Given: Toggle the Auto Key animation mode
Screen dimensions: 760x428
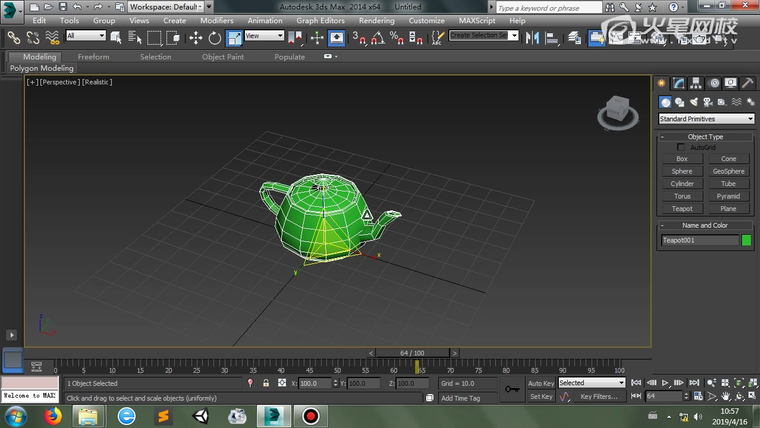Looking at the screenshot, I should (x=541, y=383).
